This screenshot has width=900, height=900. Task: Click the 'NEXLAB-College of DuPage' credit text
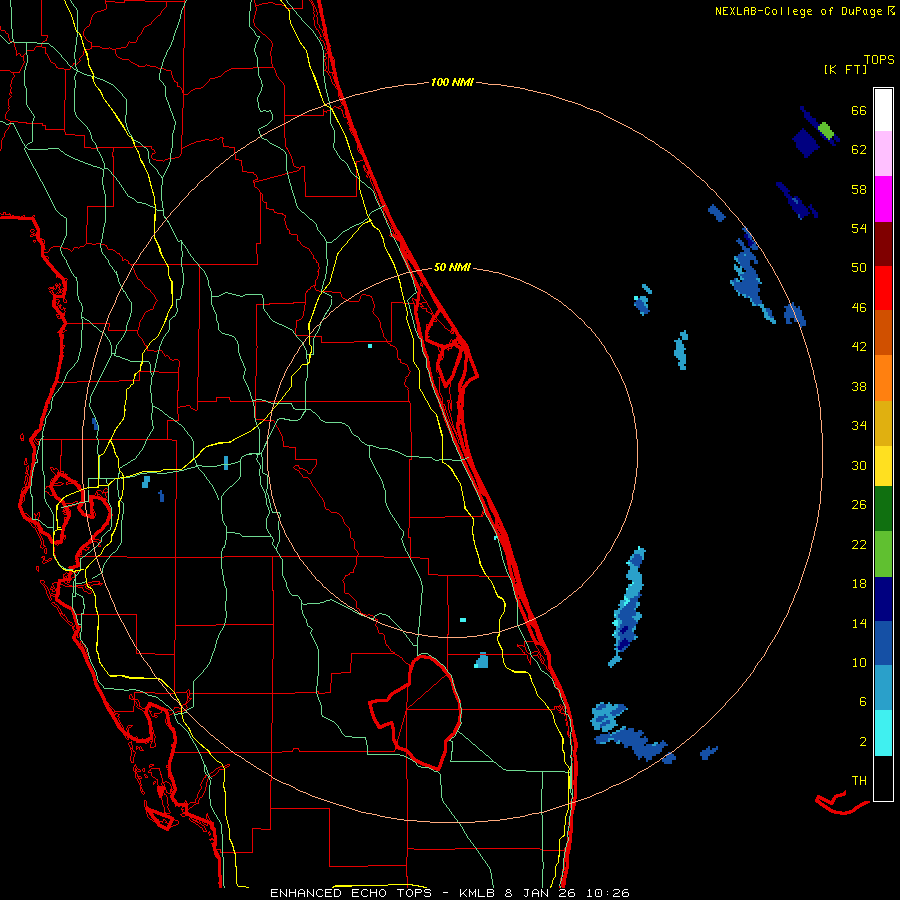click(x=799, y=11)
